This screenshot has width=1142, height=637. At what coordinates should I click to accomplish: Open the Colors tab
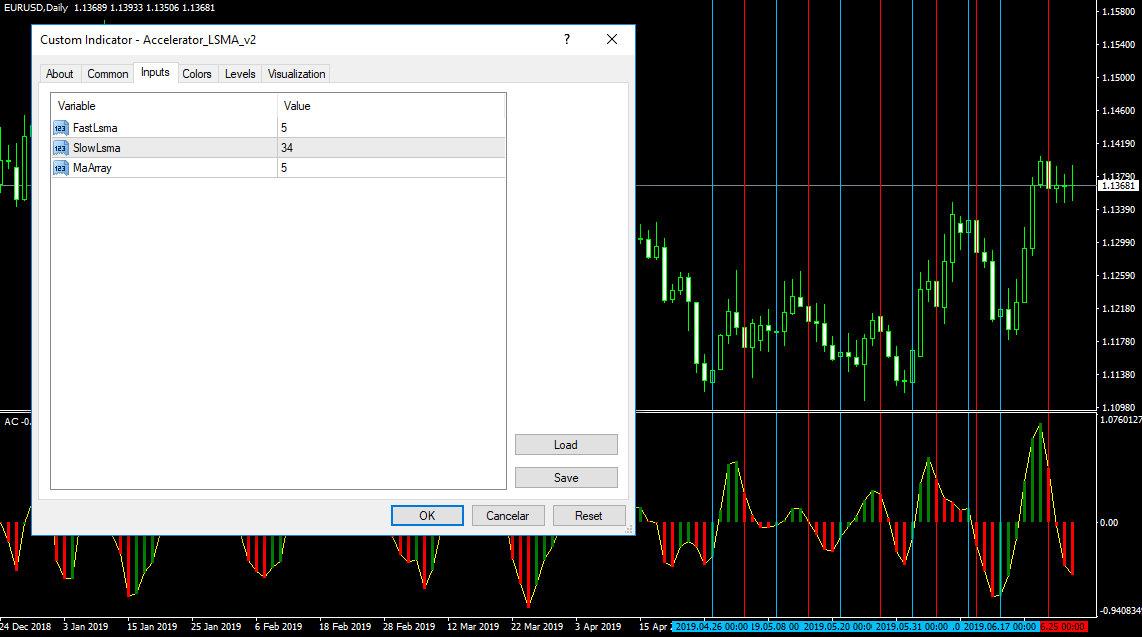coord(197,74)
